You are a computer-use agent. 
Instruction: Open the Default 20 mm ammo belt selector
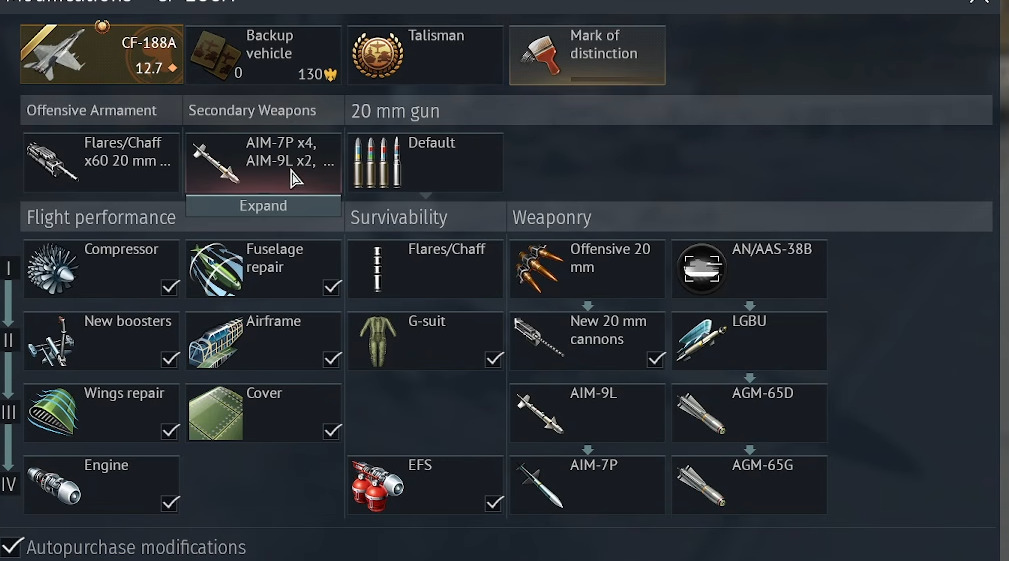point(425,162)
